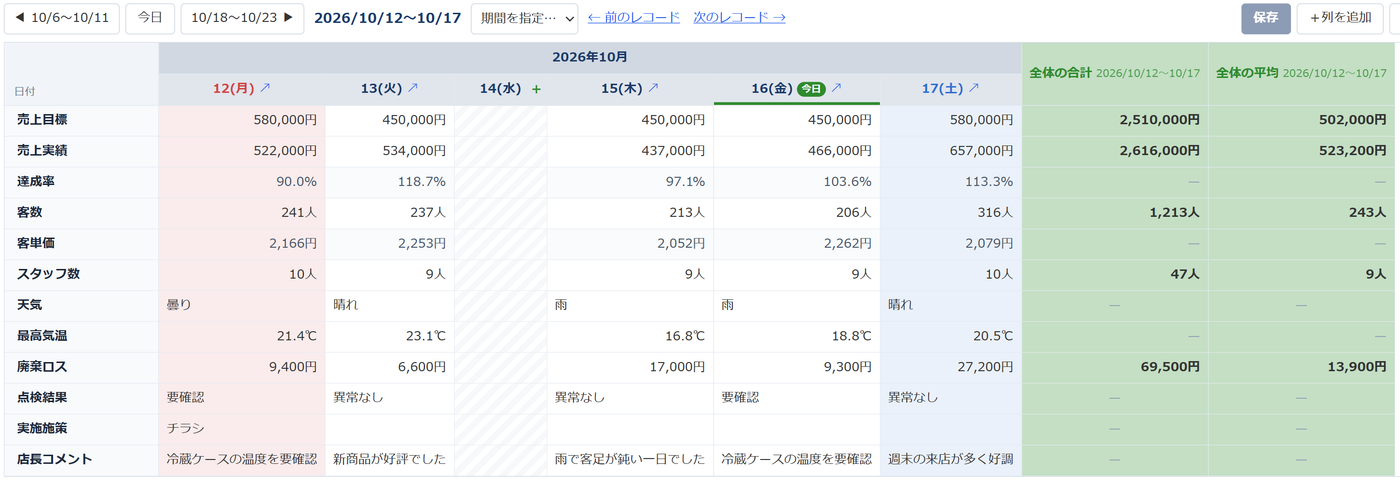Click the 今日 button
The image size is (1400, 480).
pyautogui.click(x=150, y=18)
